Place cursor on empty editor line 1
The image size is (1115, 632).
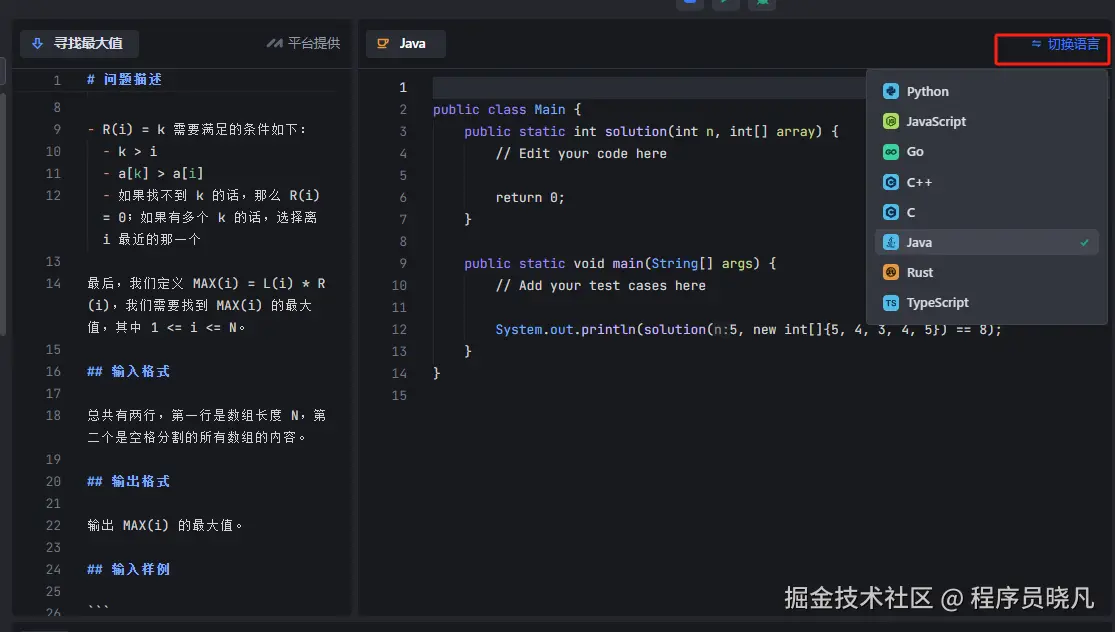click(647, 87)
